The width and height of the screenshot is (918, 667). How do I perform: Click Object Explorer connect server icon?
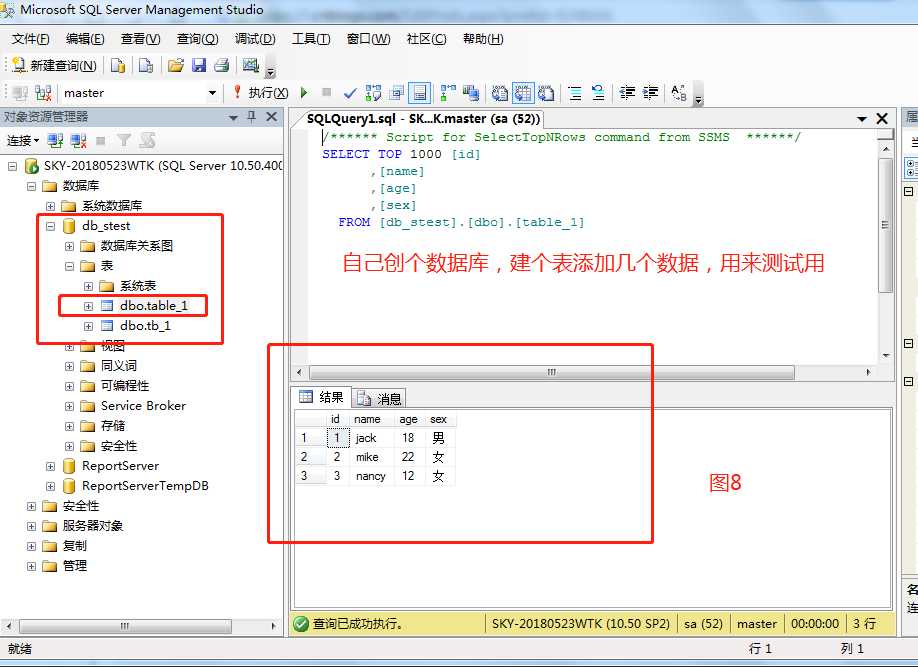(55, 141)
